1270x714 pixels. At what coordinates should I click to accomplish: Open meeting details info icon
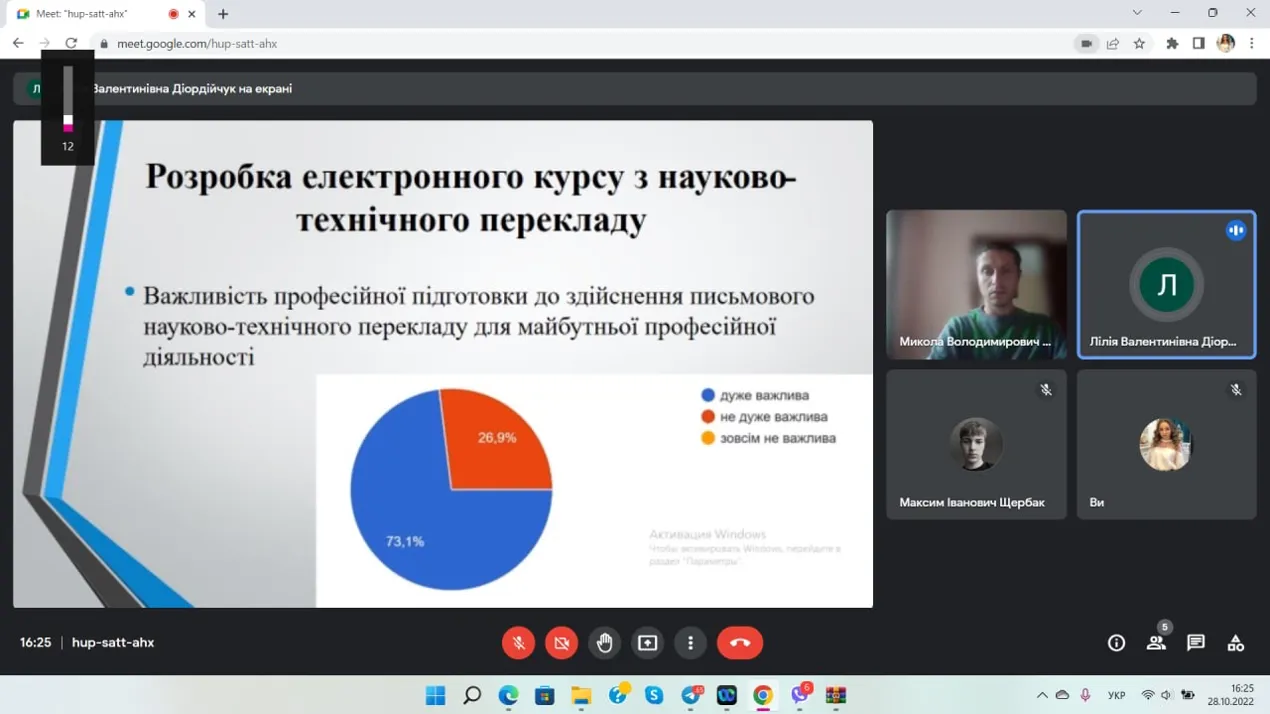coord(1116,643)
